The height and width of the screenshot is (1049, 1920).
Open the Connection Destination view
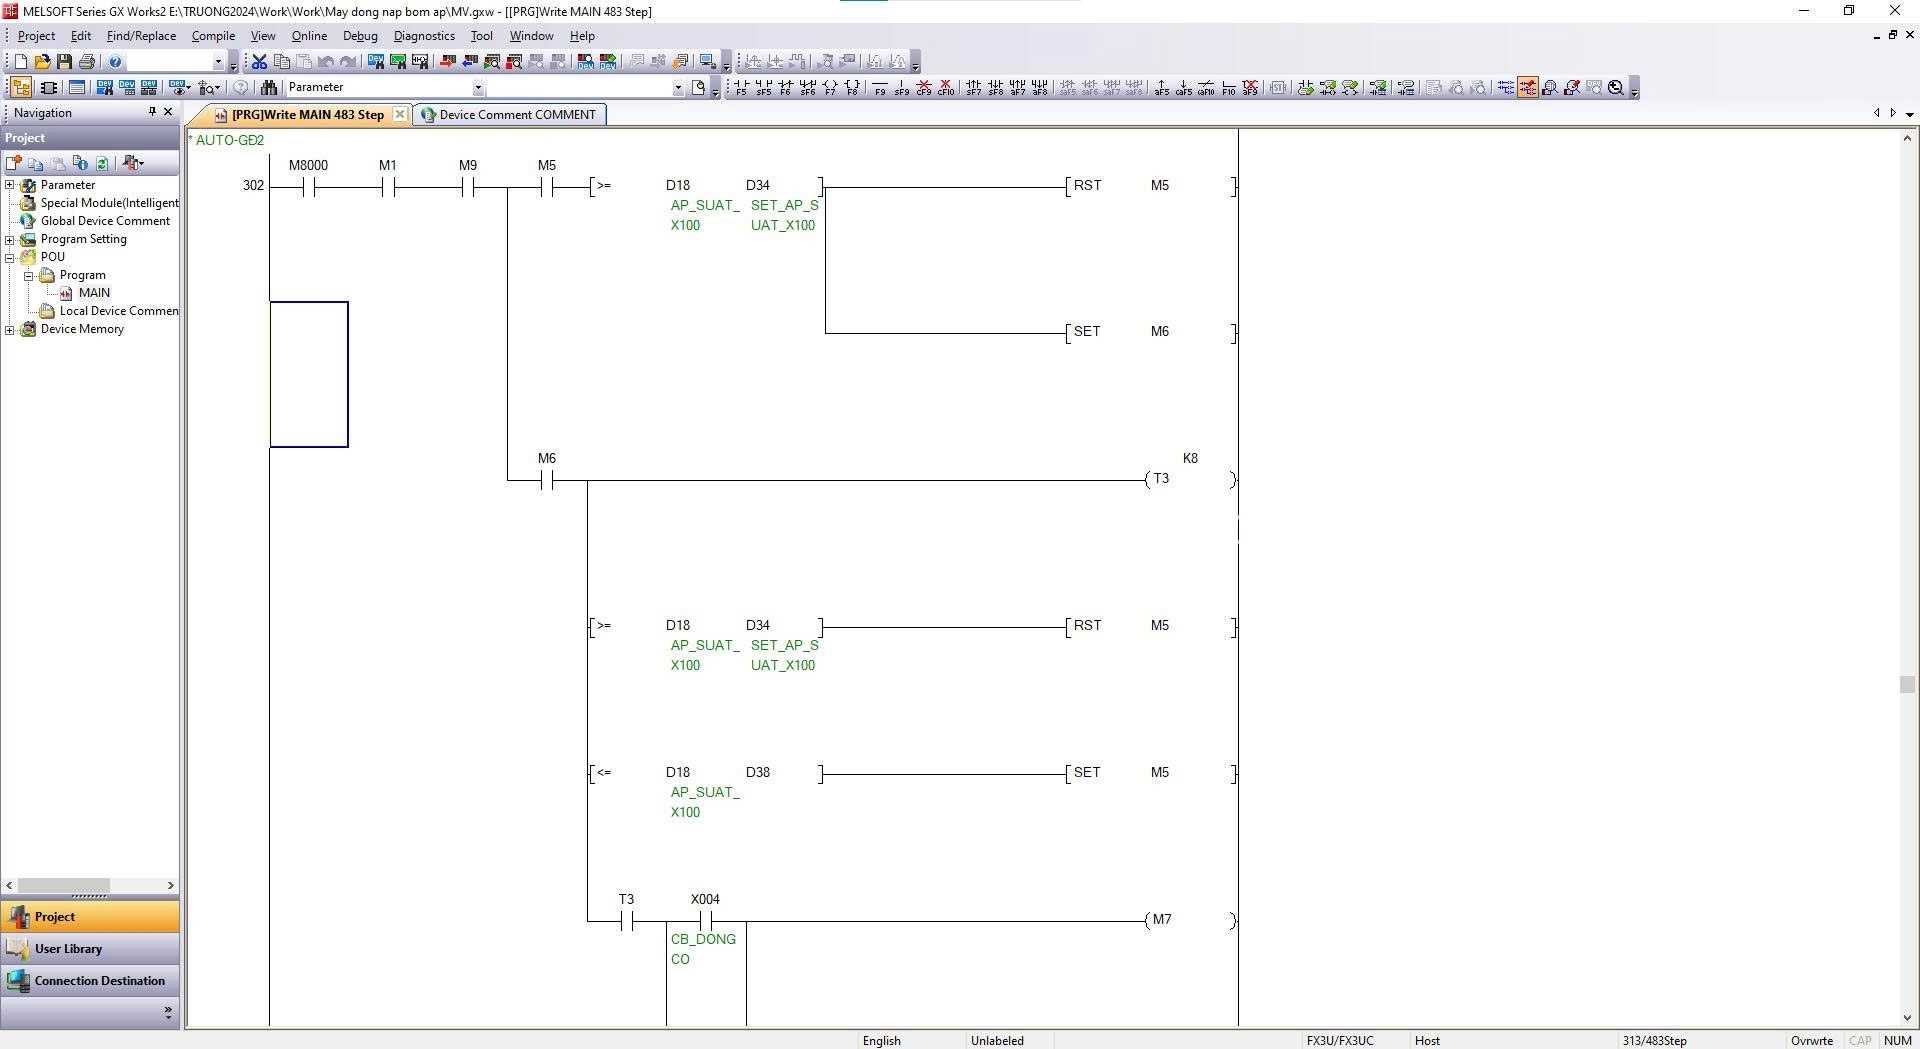90,981
